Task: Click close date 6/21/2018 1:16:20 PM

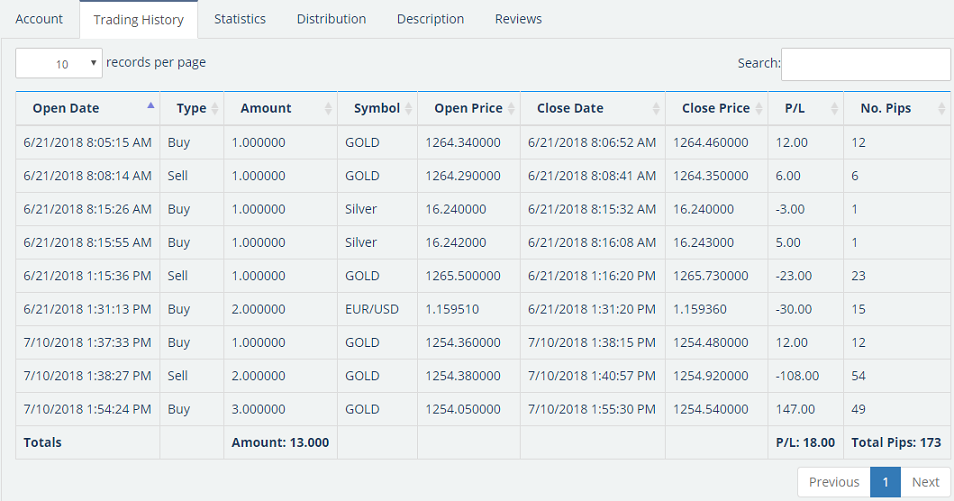Action: [x=593, y=276]
